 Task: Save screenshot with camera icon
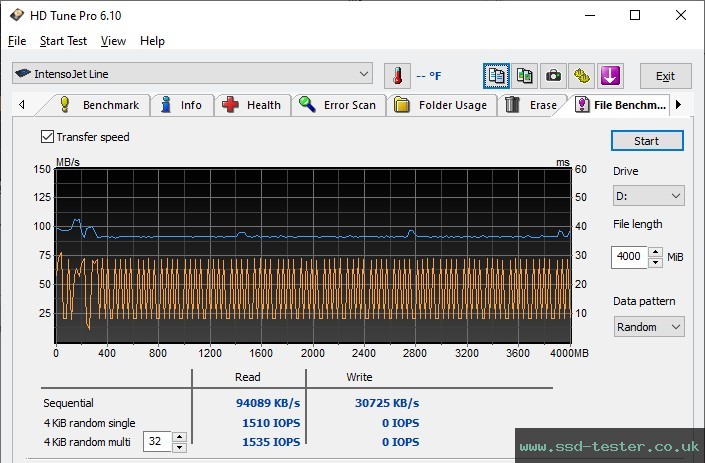point(553,76)
